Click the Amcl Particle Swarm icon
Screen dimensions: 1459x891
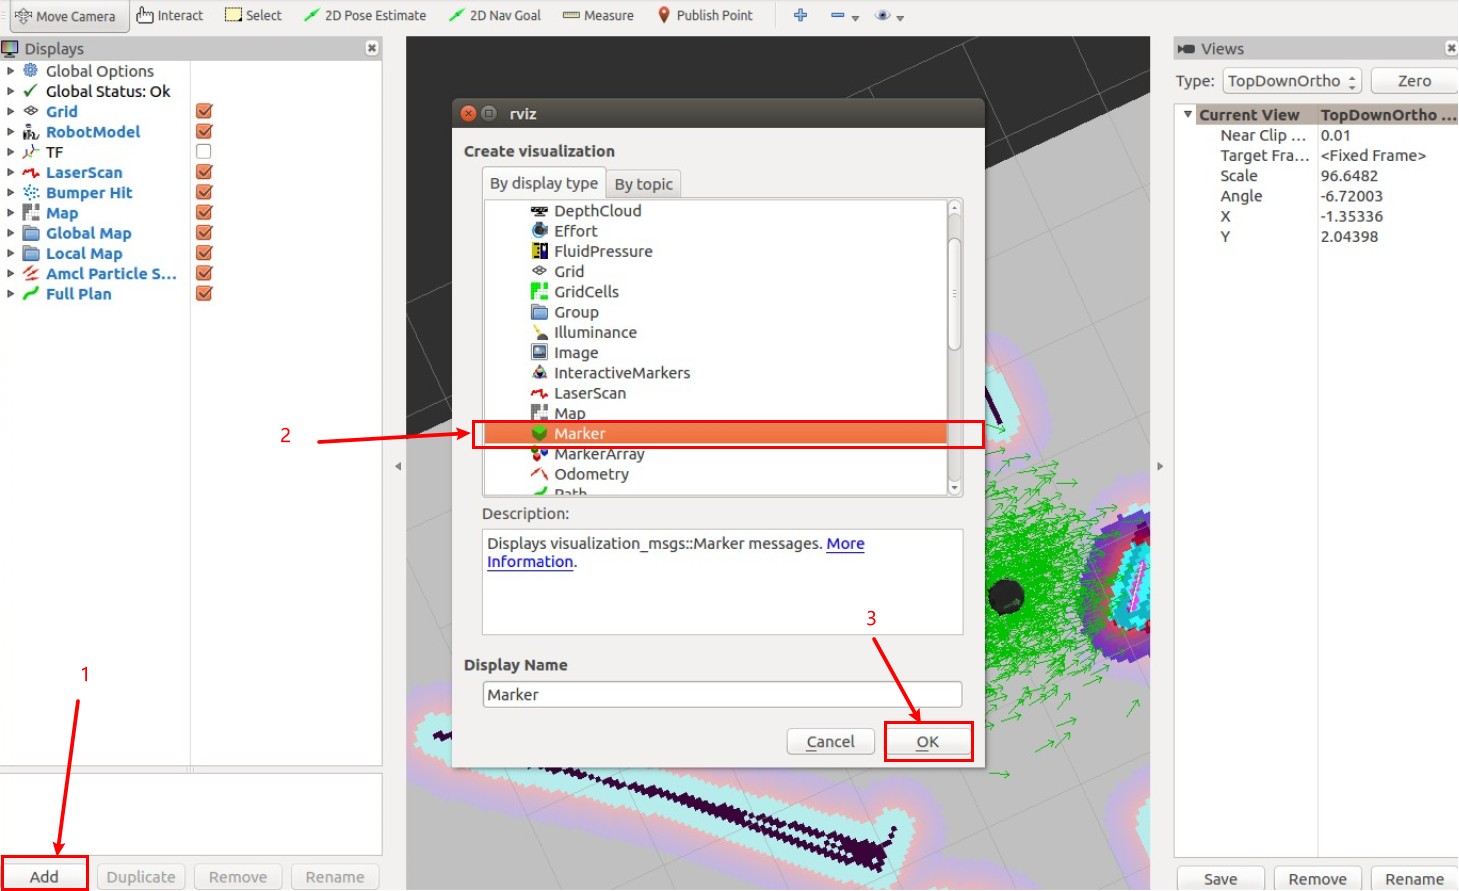coord(31,273)
